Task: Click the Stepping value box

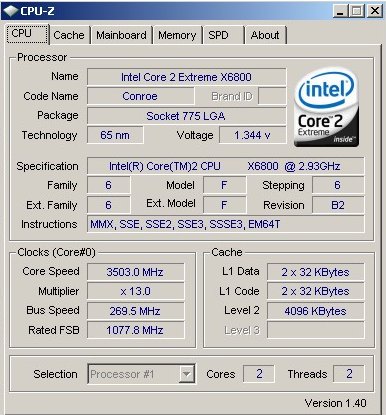Action: pos(338,185)
